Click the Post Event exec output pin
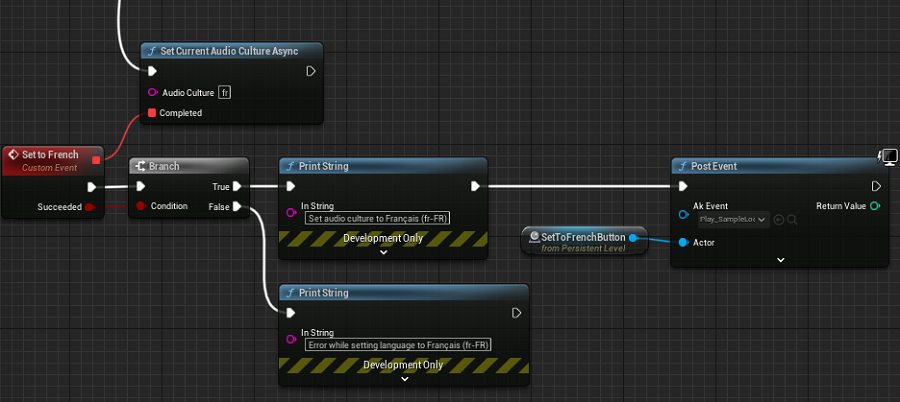This screenshot has width=900, height=402. pos(875,186)
